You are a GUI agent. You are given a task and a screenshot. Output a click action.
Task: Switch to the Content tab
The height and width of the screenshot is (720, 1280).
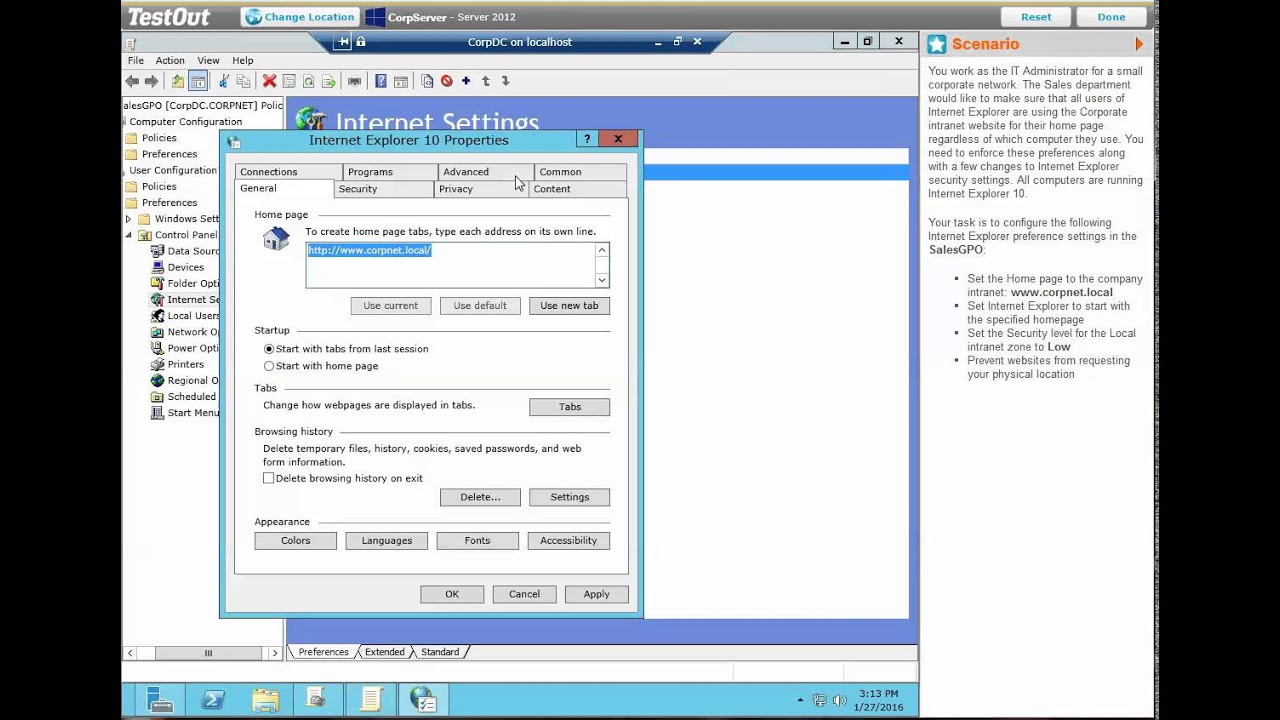(x=578, y=189)
